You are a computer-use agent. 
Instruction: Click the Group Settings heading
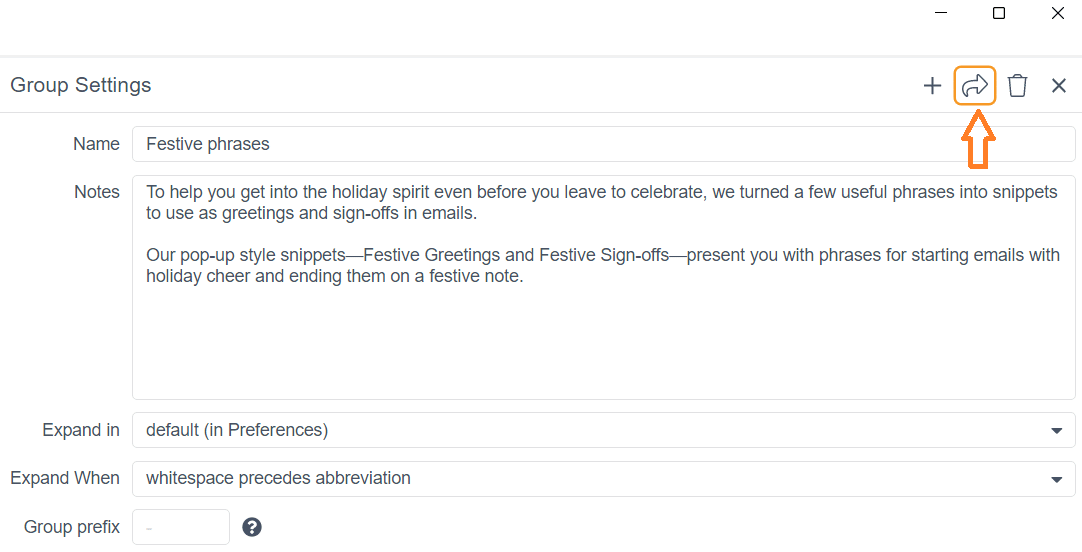tap(81, 85)
